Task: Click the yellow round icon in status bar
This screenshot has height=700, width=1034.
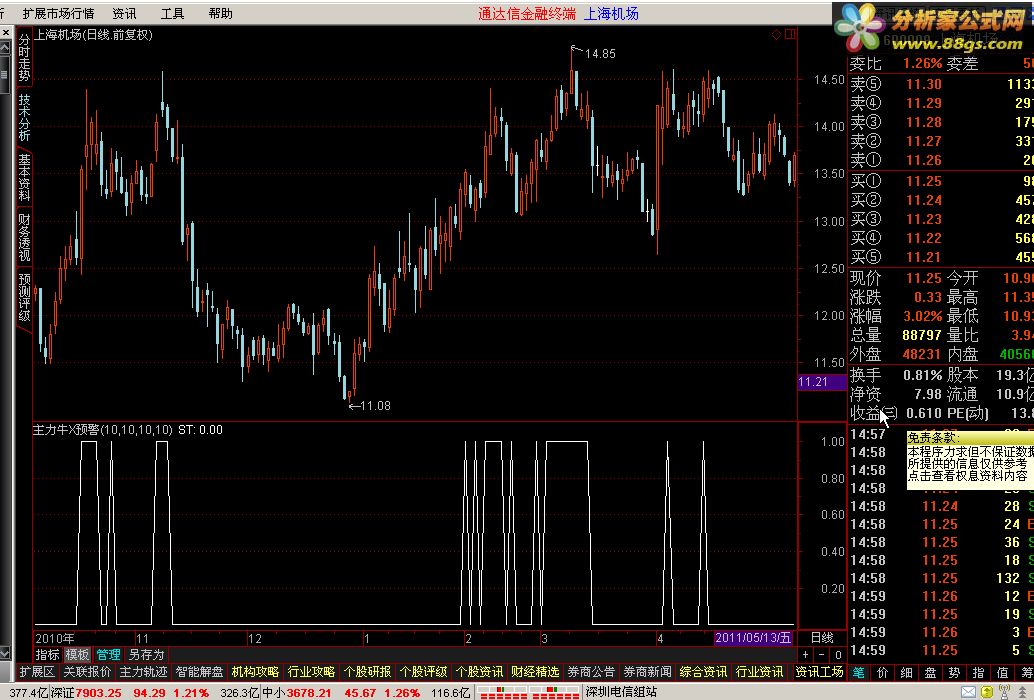Action: tap(987, 692)
